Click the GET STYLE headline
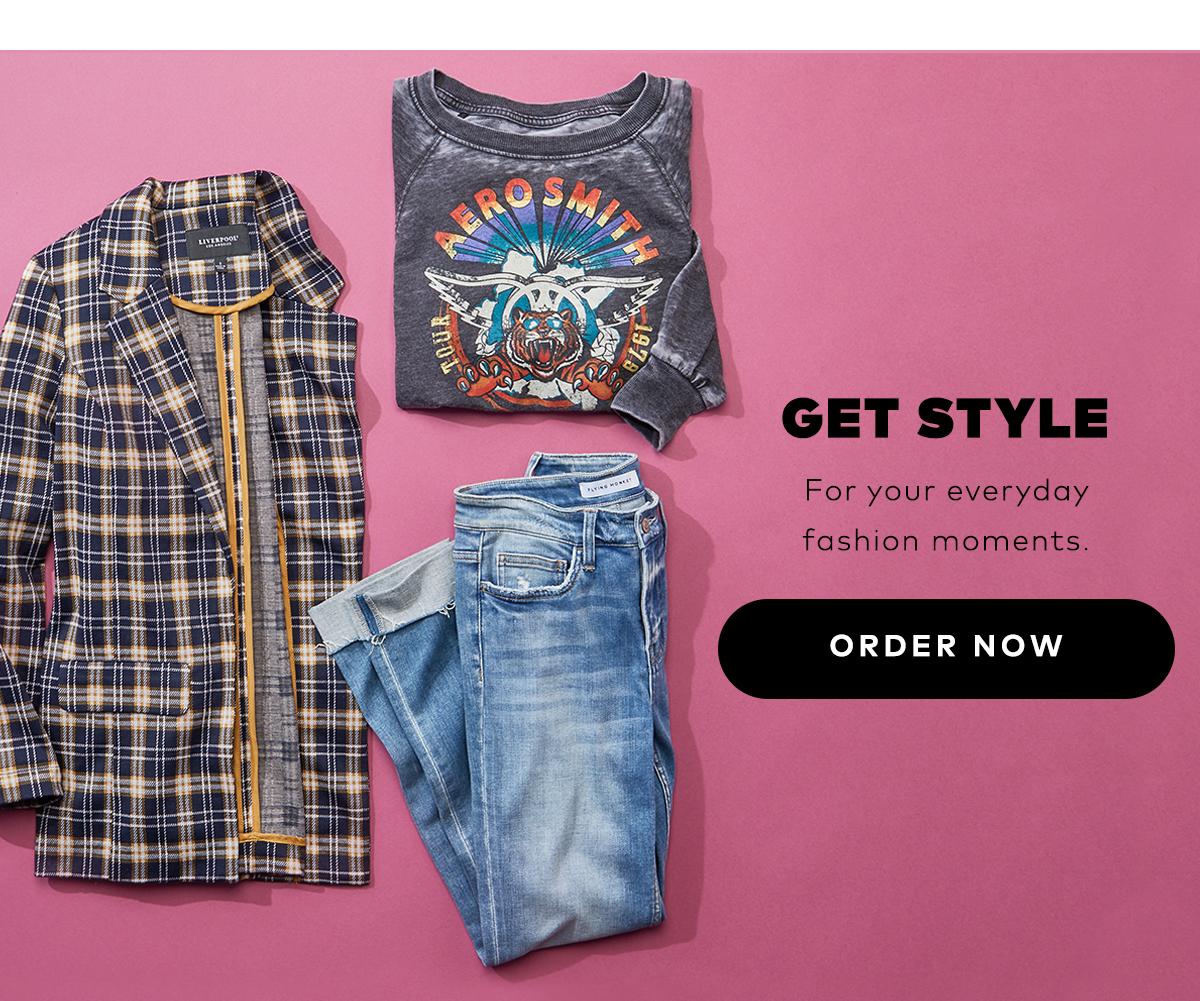1200x1001 pixels. pos(945,419)
